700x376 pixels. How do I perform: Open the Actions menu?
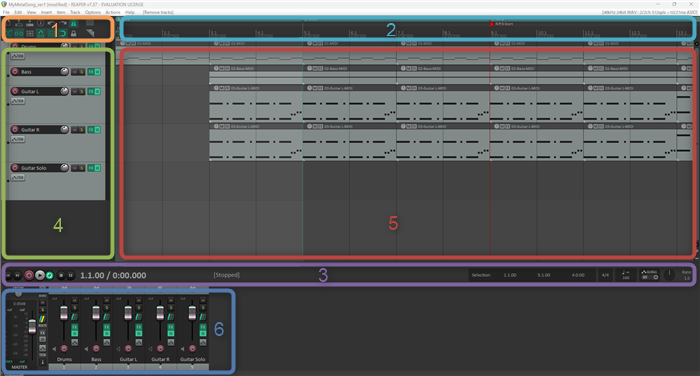pyautogui.click(x=112, y=12)
